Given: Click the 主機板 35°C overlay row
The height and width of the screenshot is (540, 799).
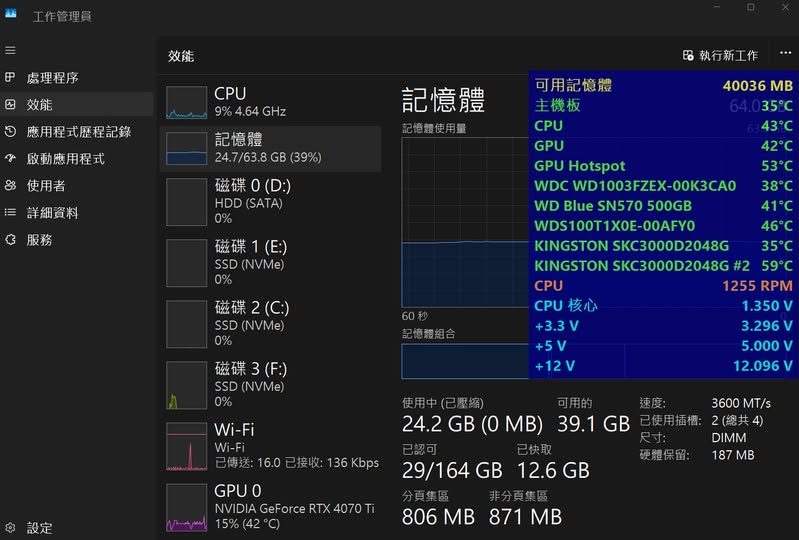Looking at the screenshot, I should pos(663,105).
